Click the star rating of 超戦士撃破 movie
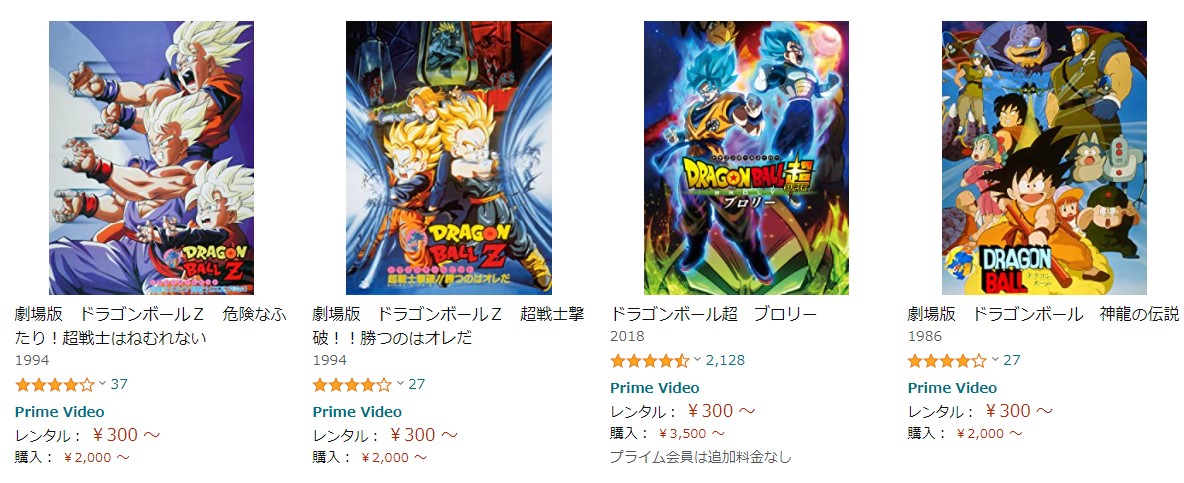 tap(352, 385)
